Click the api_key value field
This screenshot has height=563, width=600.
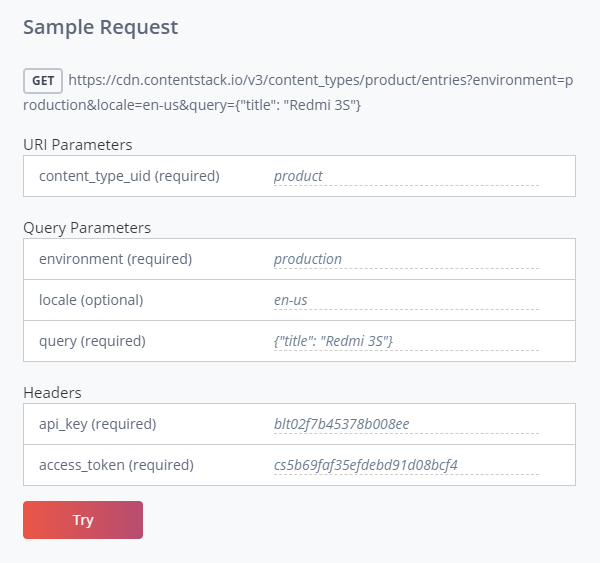tap(406, 424)
